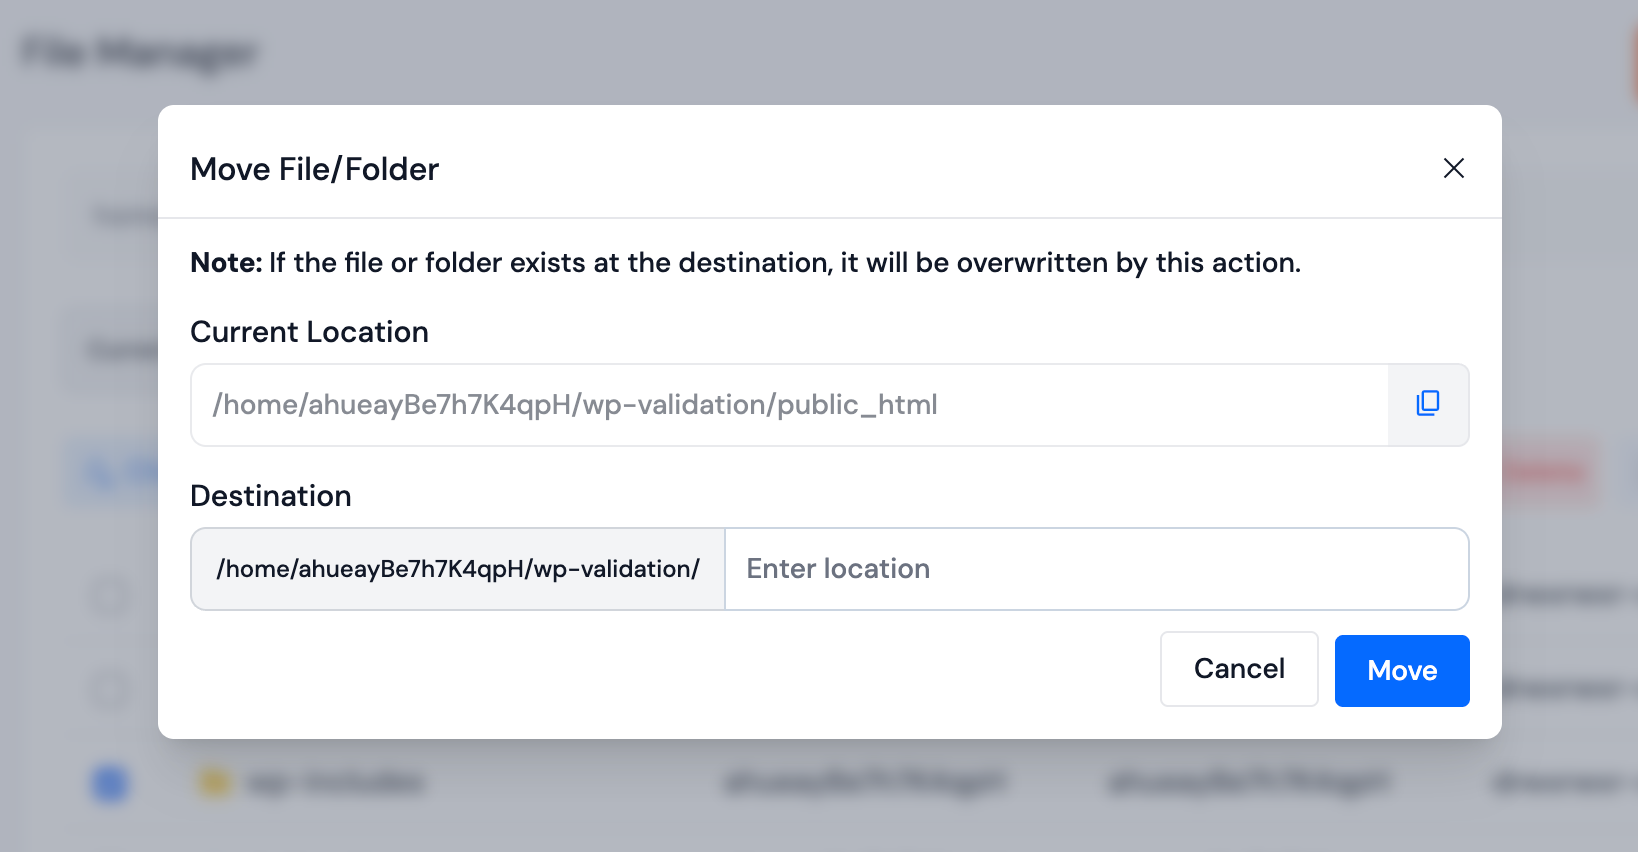Image resolution: width=1638 pixels, height=852 pixels.
Task: Click the destination path prefix box
Action: (458, 569)
